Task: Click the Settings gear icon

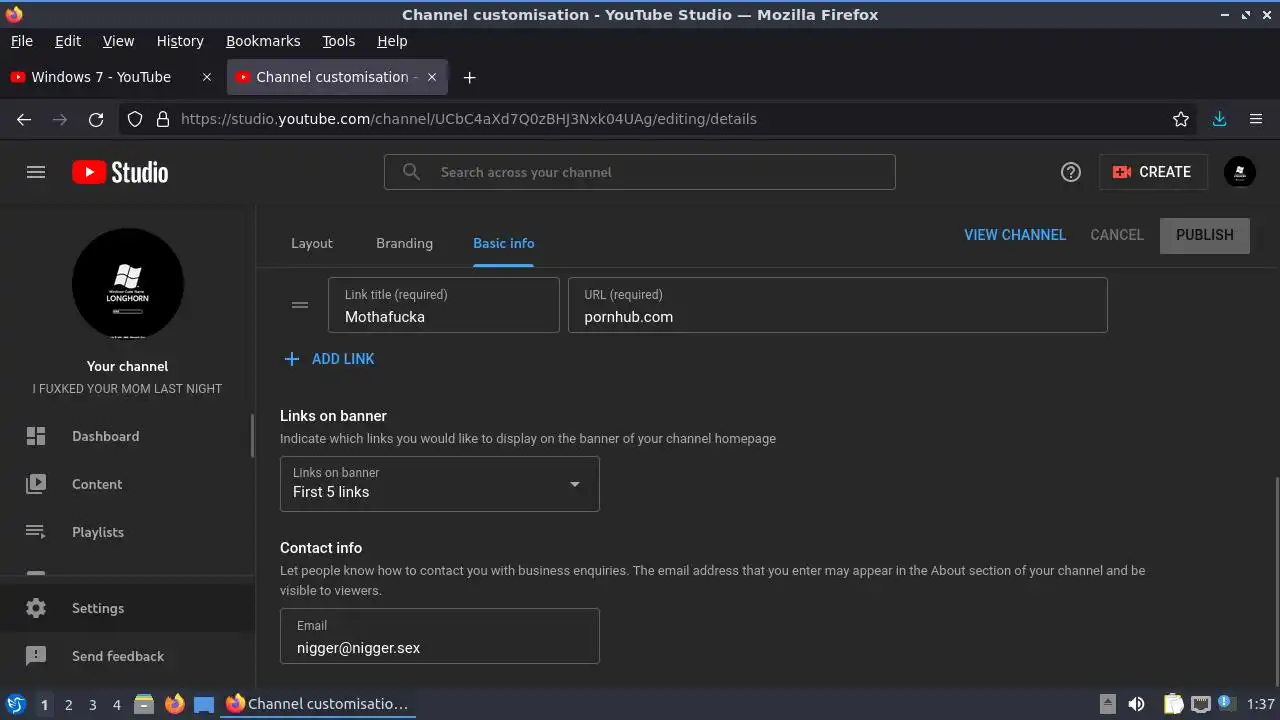Action: 36,608
